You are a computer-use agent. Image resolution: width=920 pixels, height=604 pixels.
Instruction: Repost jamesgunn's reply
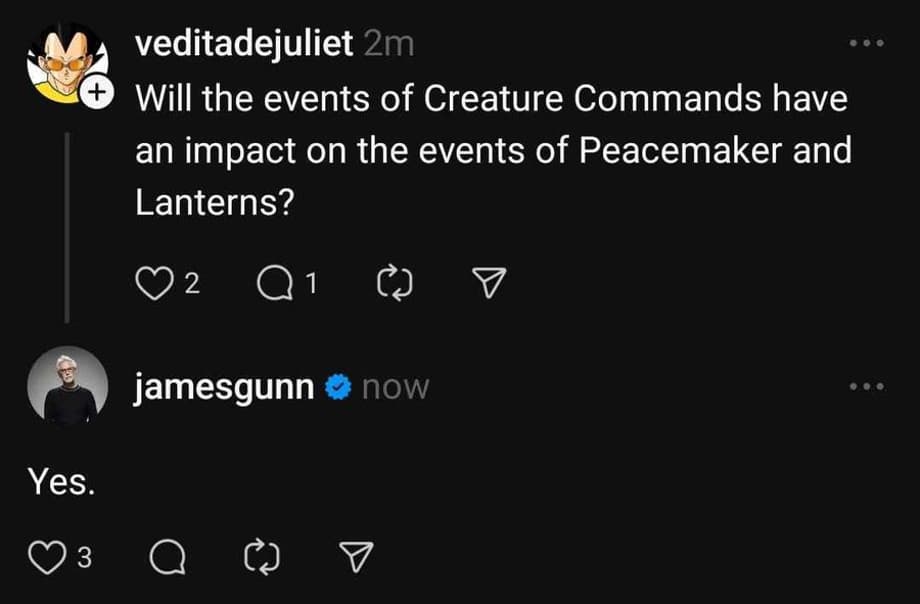pos(261,558)
